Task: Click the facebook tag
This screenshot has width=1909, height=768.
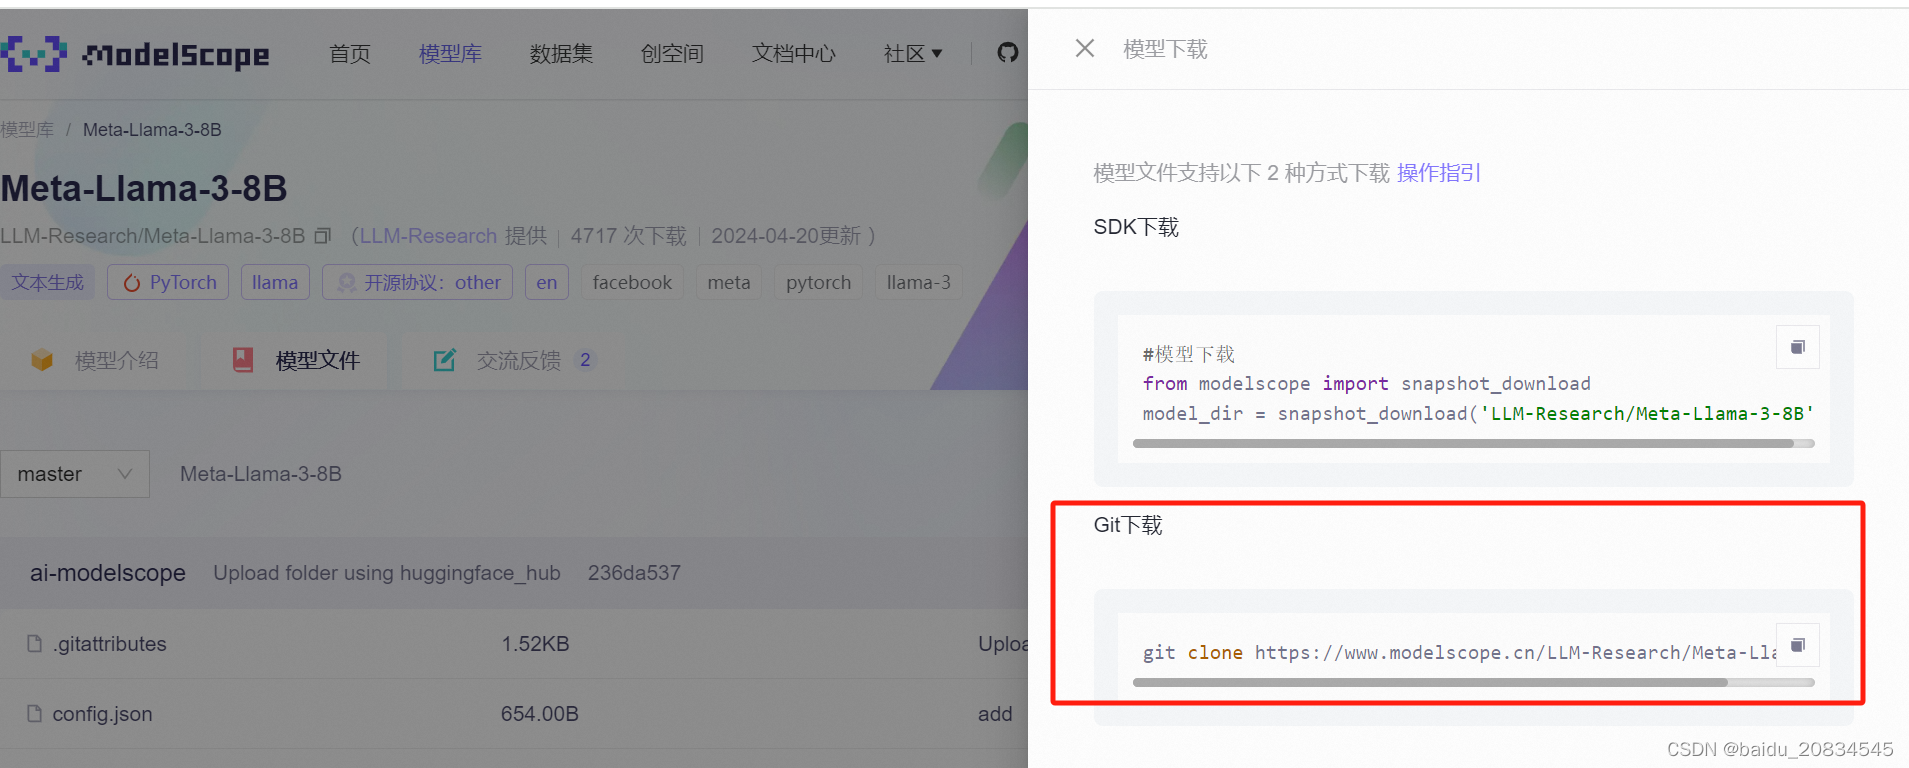Action: point(632,283)
